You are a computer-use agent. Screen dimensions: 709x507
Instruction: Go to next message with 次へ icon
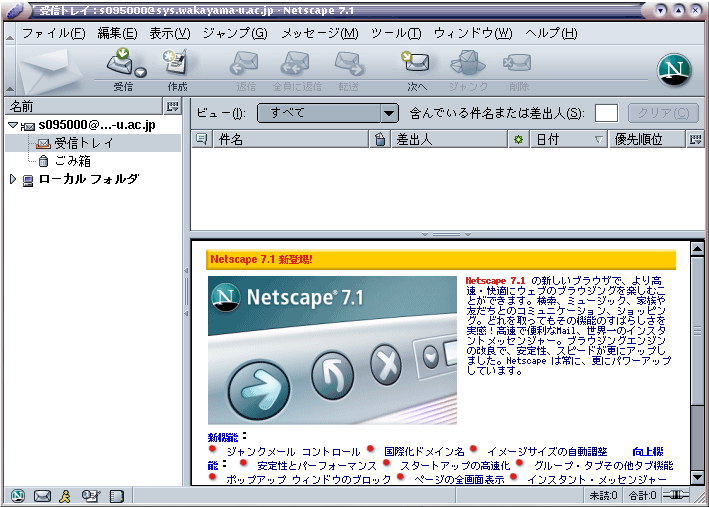point(416,62)
